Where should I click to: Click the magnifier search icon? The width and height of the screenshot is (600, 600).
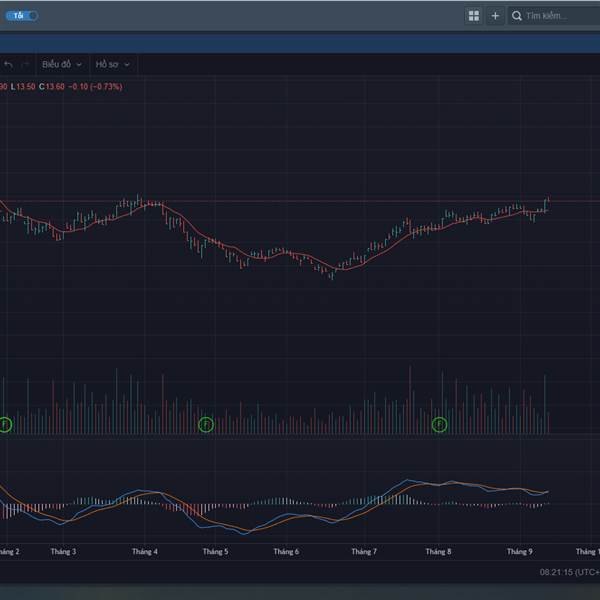click(x=517, y=16)
